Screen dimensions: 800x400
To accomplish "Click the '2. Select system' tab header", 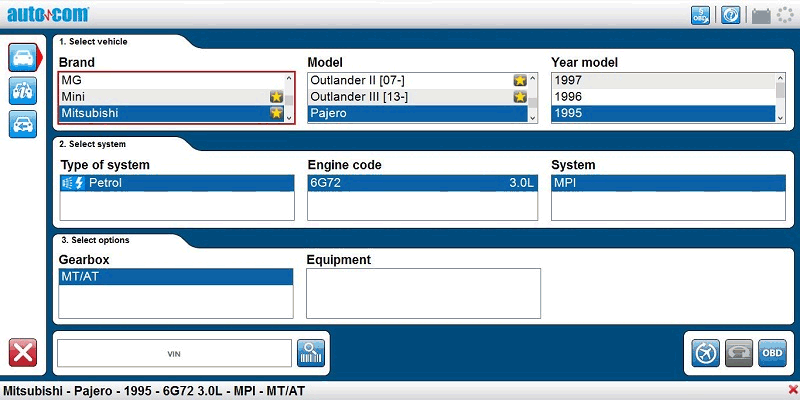I will point(92,144).
